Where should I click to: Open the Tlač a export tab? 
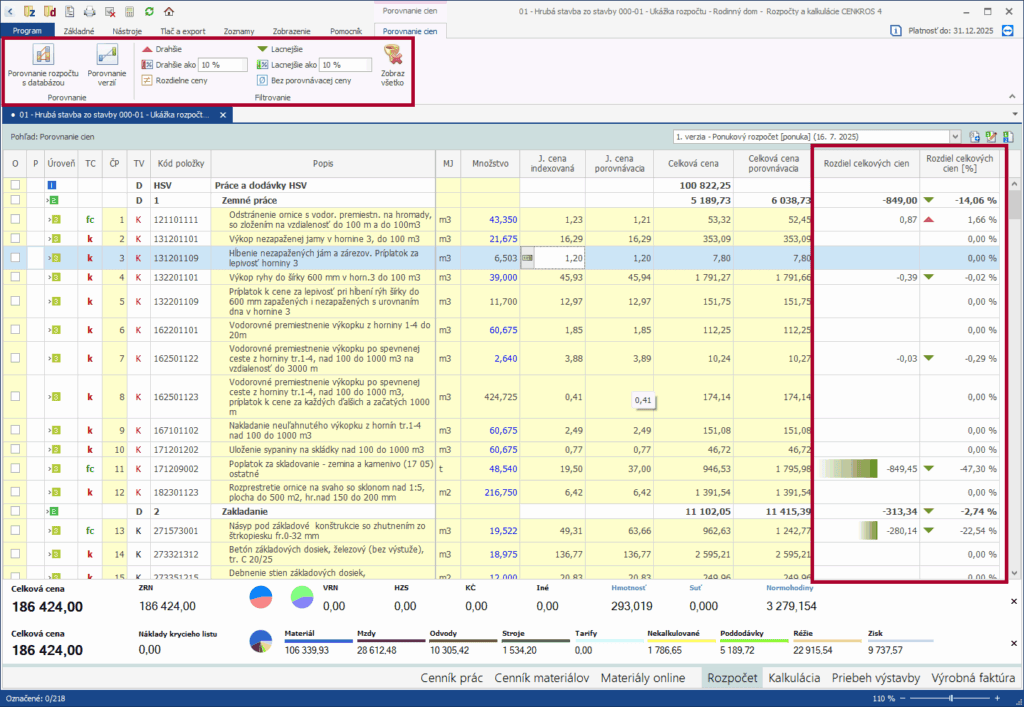[182, 32]
